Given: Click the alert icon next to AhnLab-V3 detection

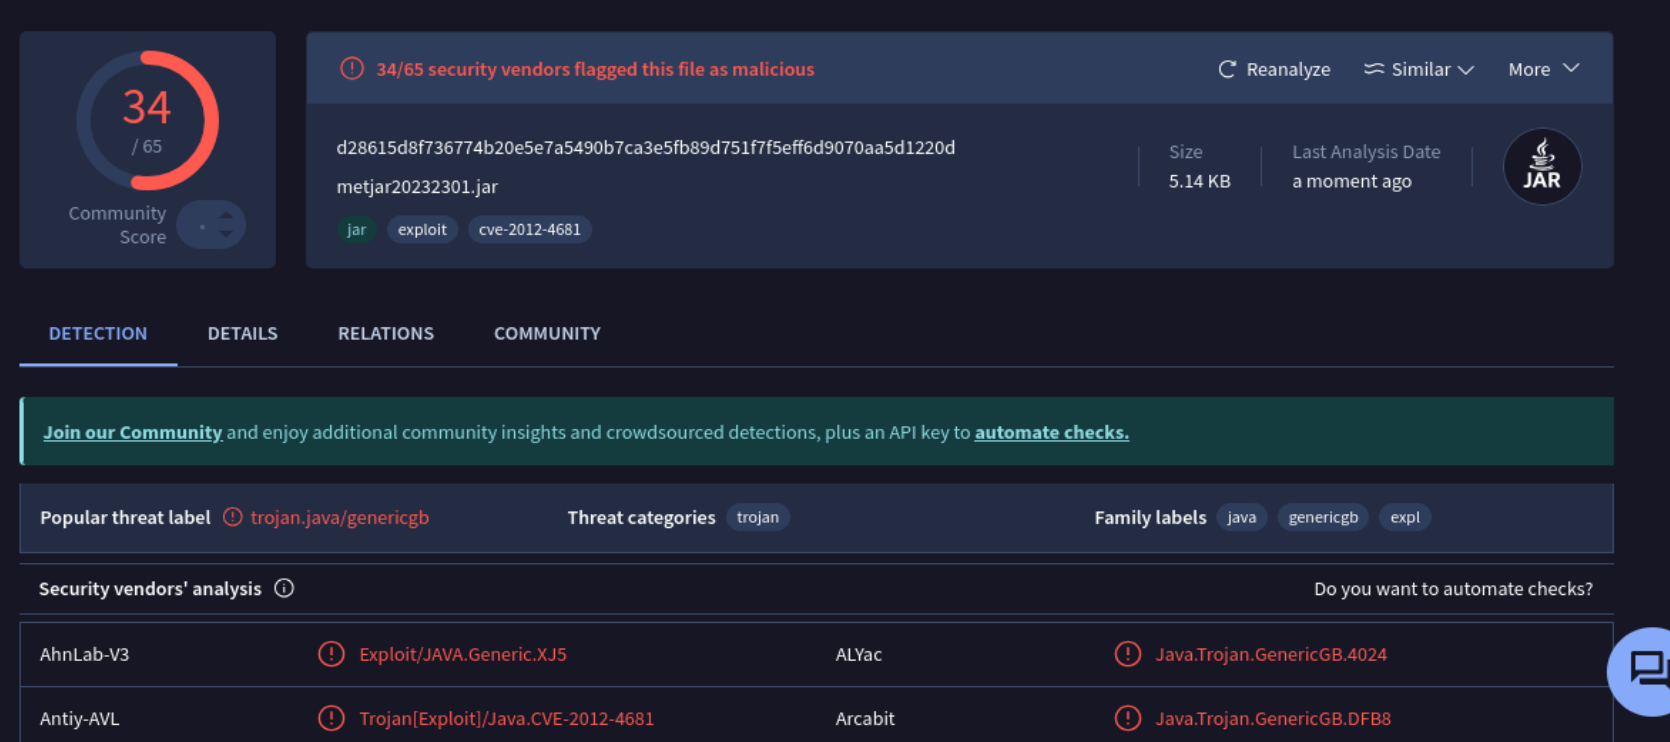Looking at the screenshot, I should coord(331,654).
